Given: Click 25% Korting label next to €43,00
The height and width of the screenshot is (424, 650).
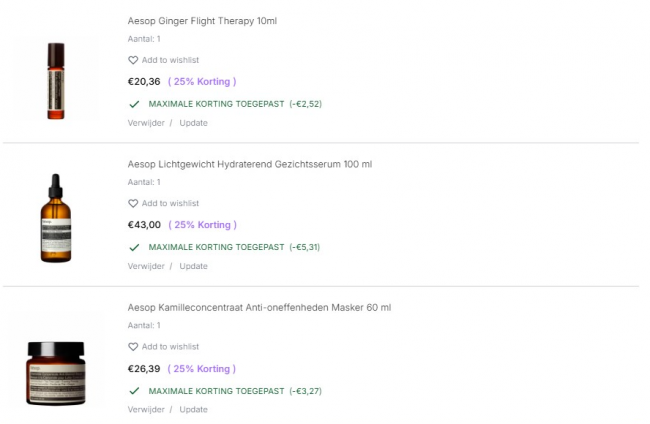Looking at the screenshot, I should [x=203, y=225].
